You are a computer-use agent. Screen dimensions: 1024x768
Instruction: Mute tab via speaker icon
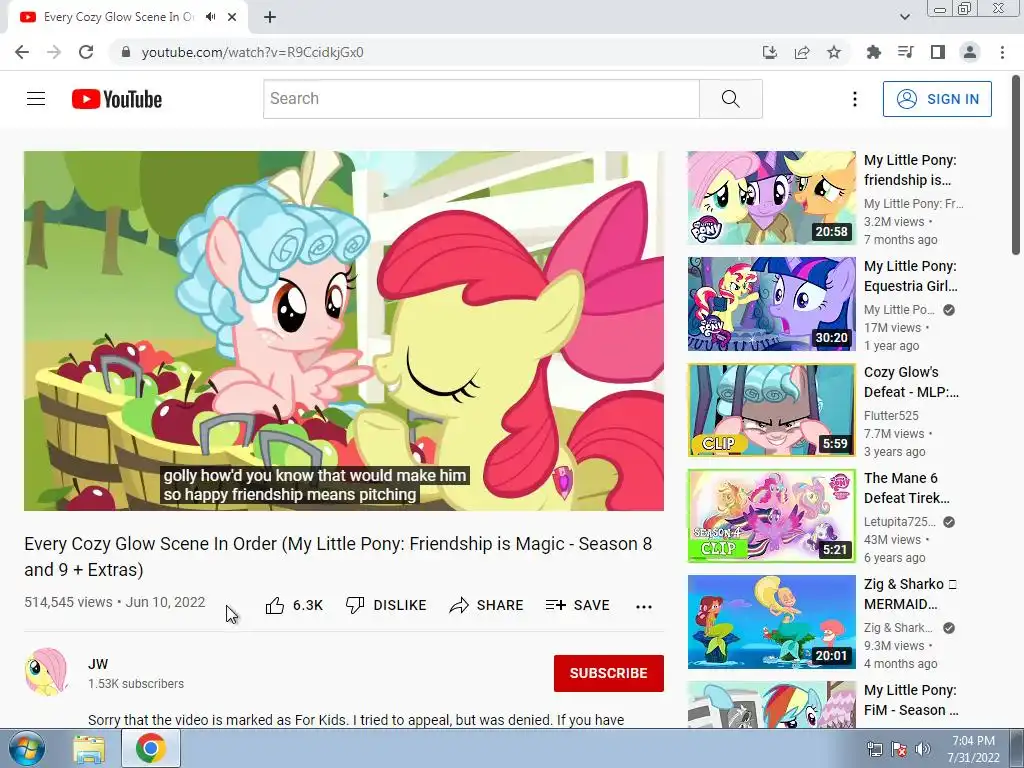210,17
